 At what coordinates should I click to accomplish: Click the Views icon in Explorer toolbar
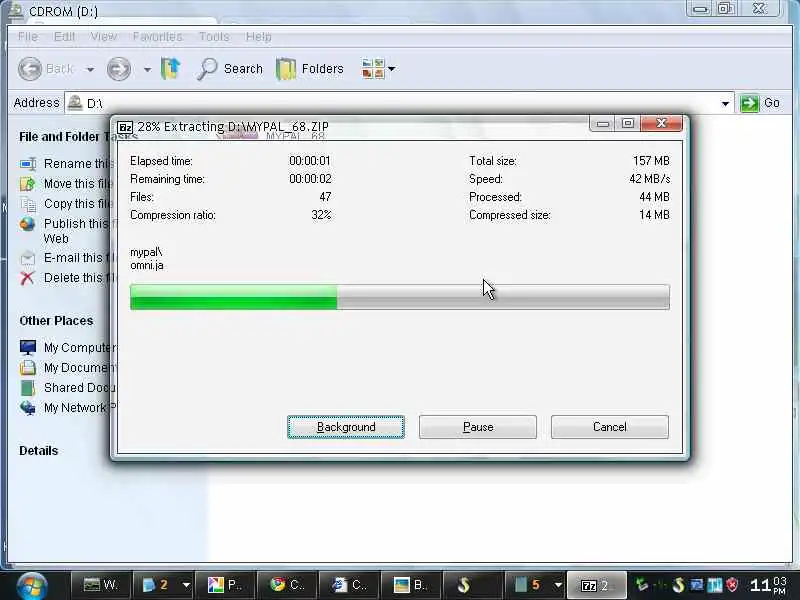pyautogui.click(x=373, y=68)
